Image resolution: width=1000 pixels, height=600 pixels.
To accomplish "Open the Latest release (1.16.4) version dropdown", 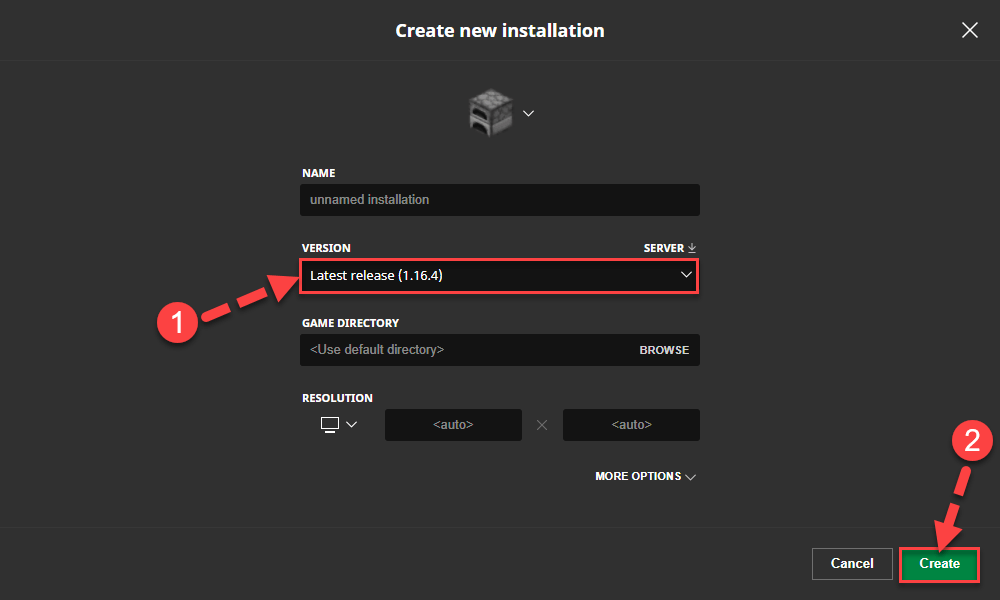I will [x=499, y=275].
